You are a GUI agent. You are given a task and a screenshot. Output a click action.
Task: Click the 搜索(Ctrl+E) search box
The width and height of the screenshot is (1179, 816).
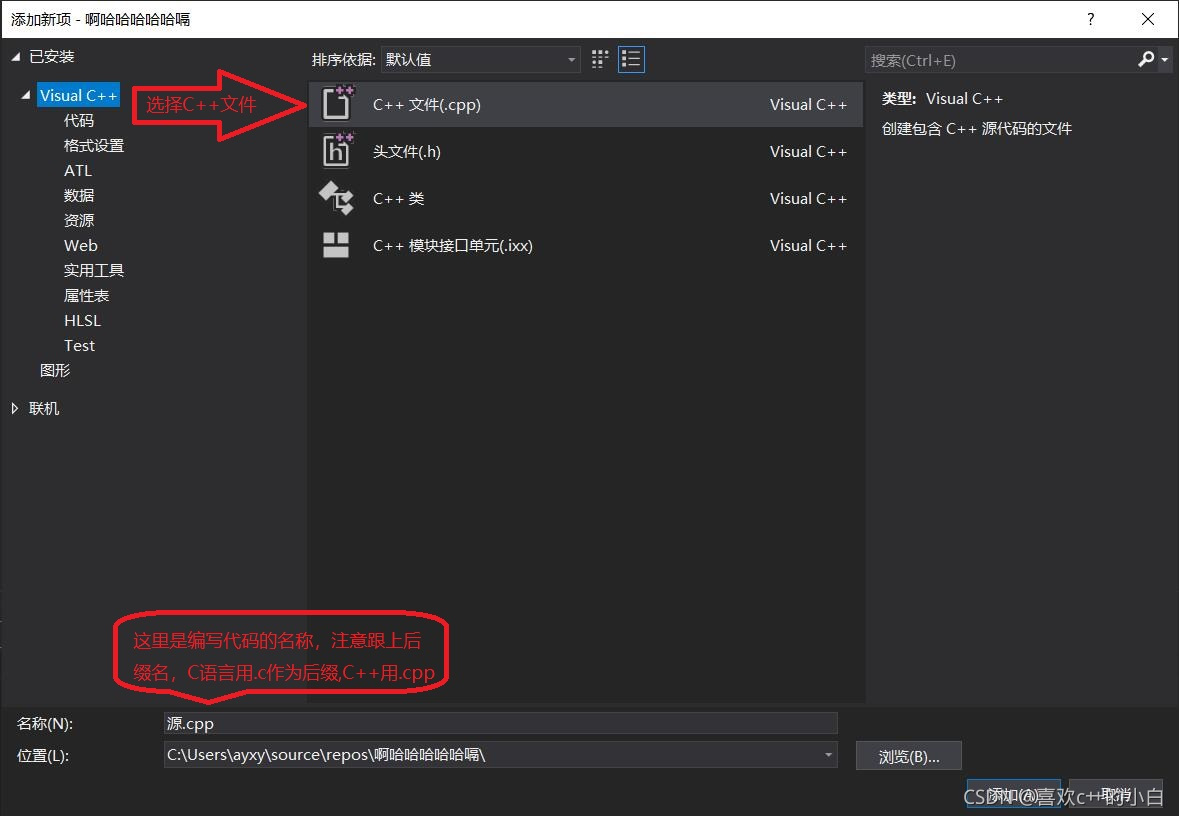point(1000,59)
